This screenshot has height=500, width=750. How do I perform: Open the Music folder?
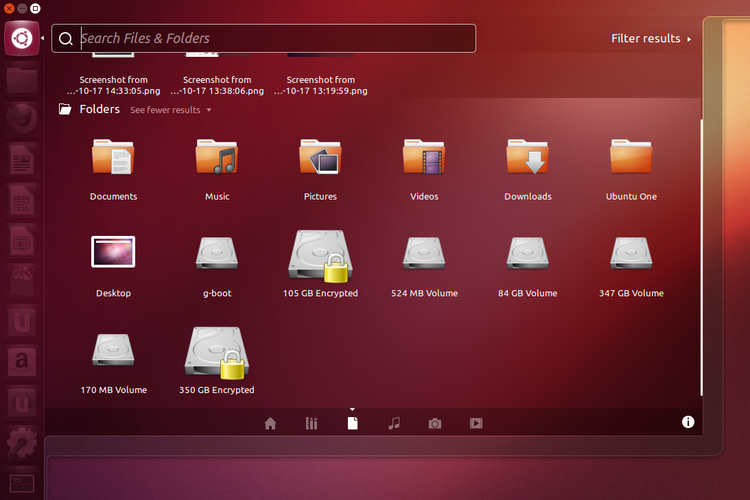pos(217,158)
